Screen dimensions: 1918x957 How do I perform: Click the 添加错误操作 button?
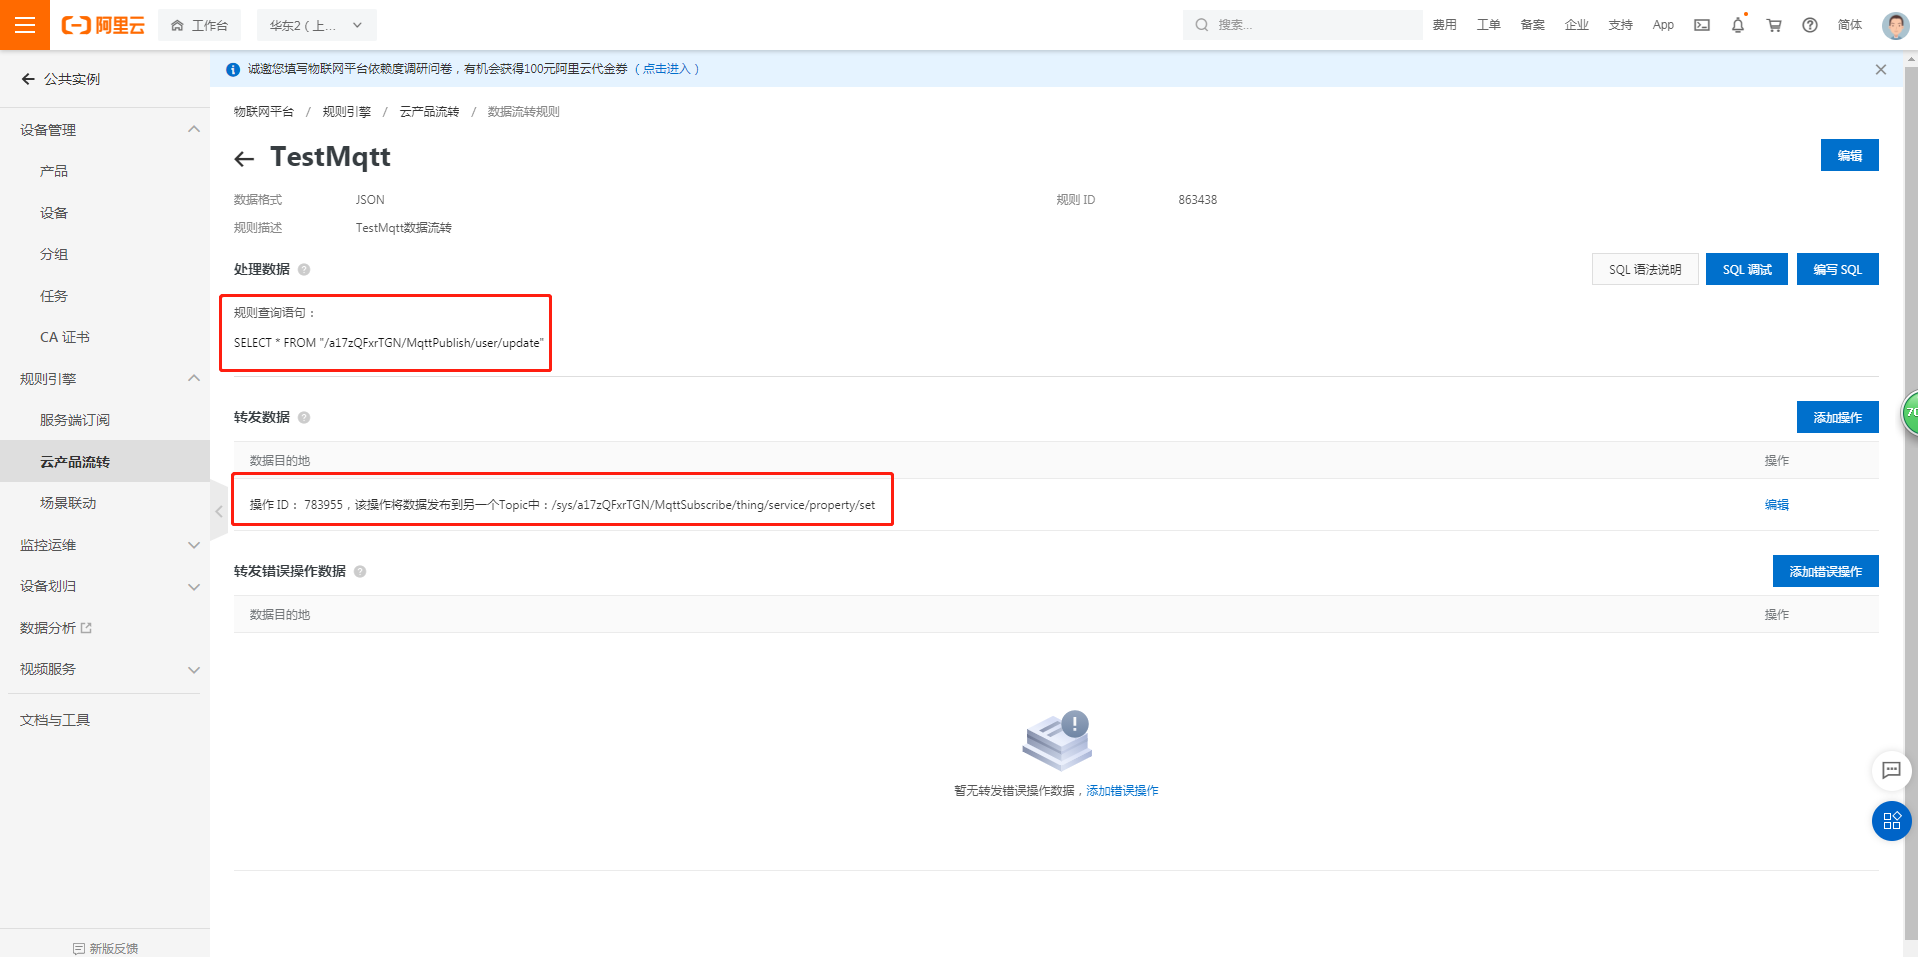(x=1826, y=571)
